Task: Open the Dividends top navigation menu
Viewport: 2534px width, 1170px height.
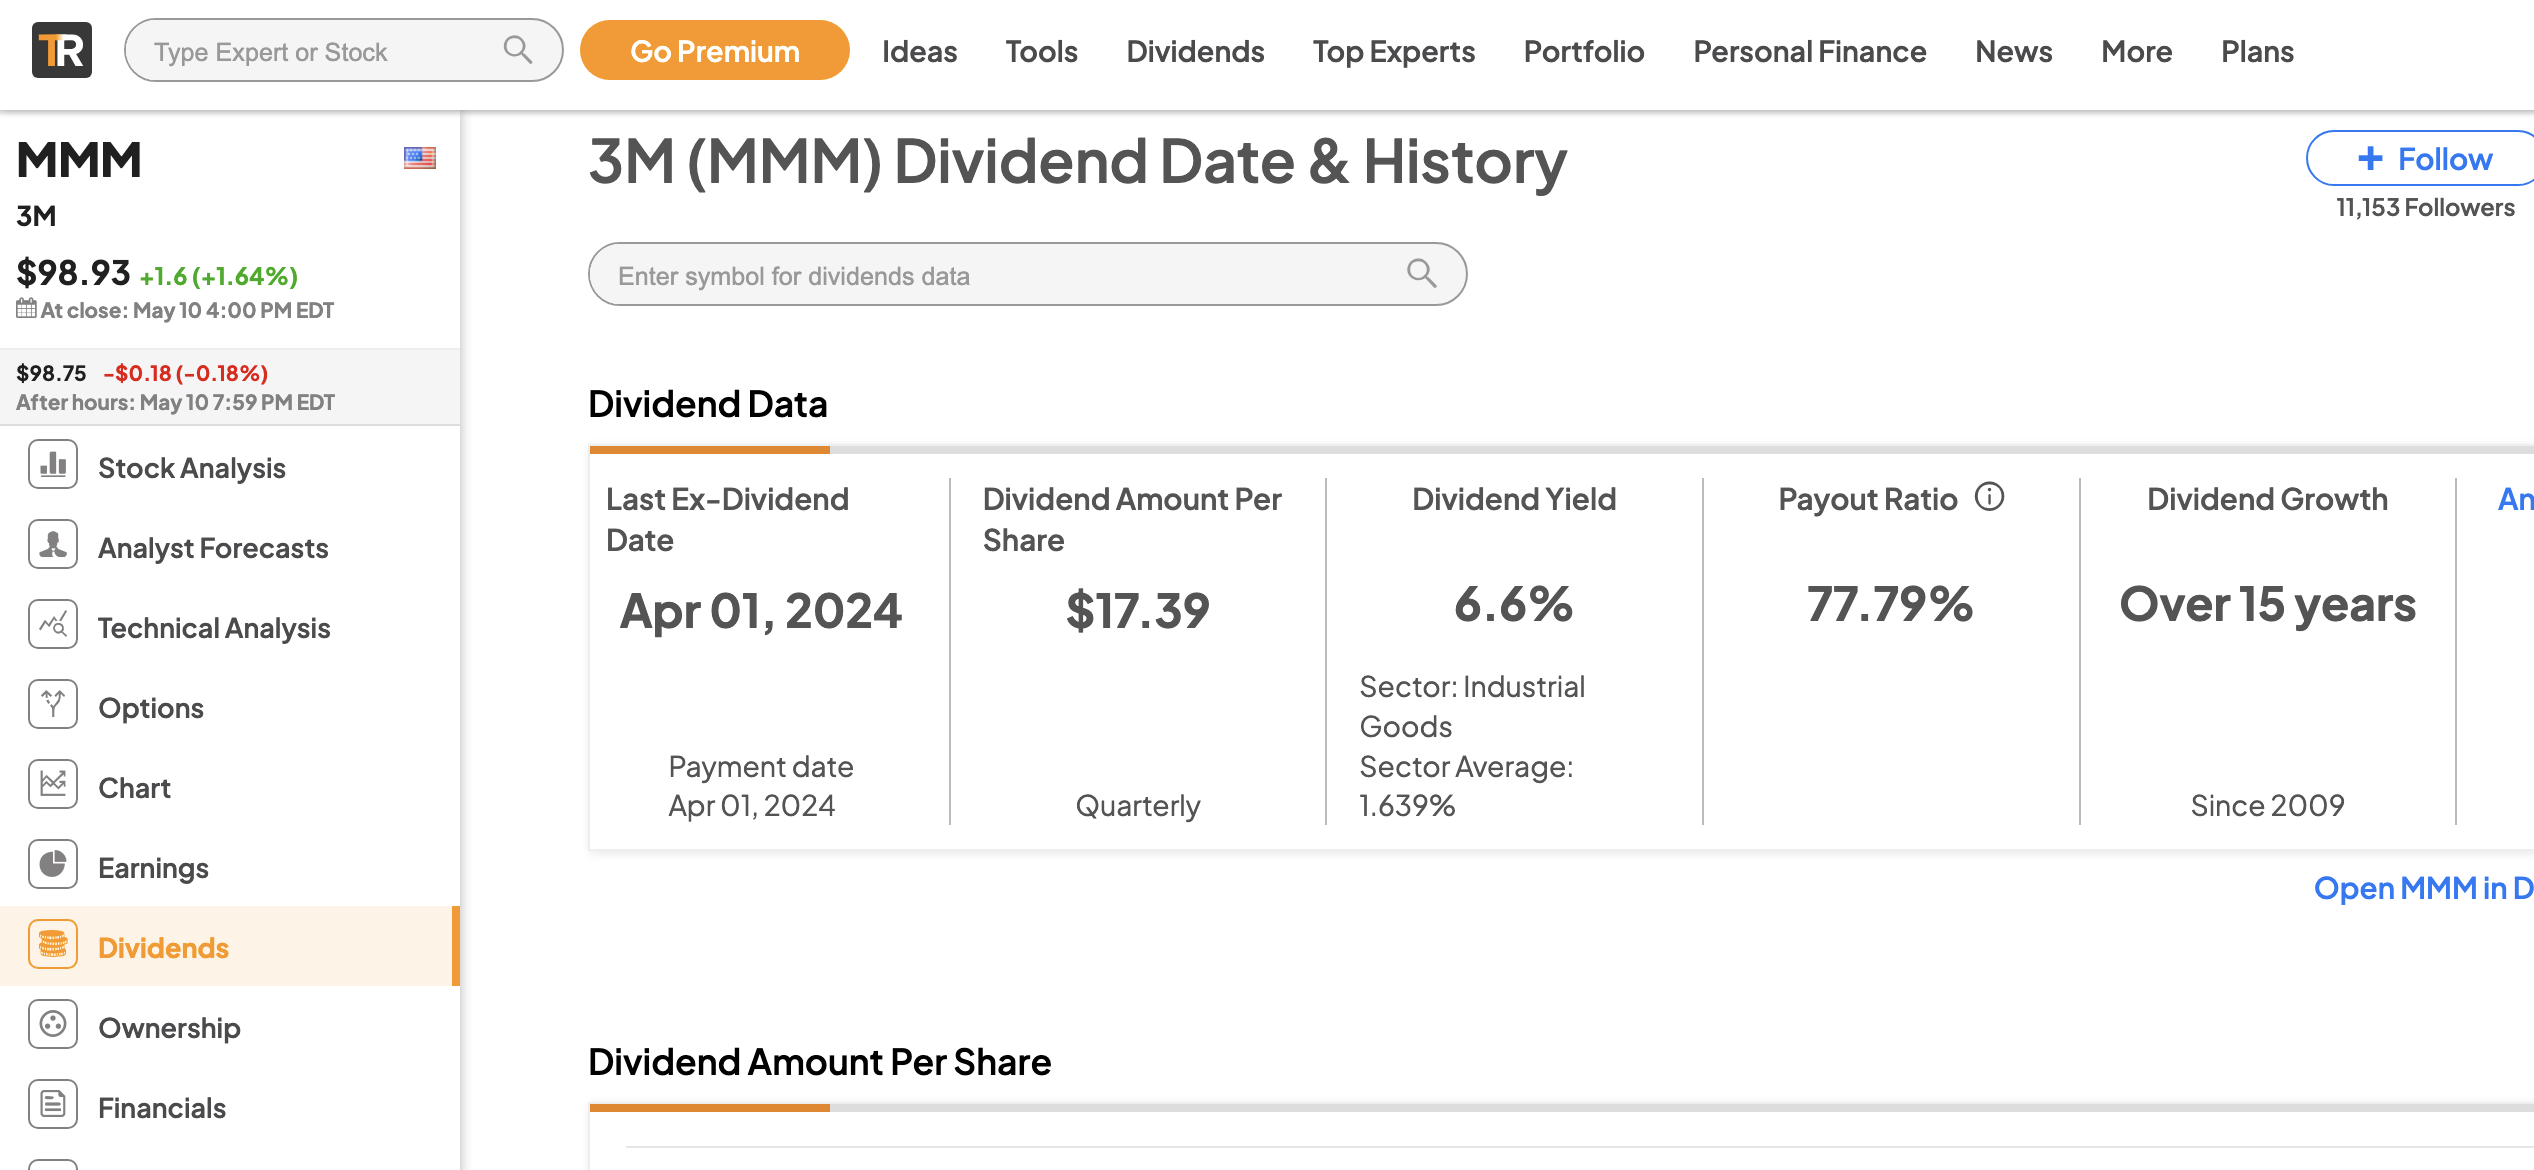Action: (1195, 51)
